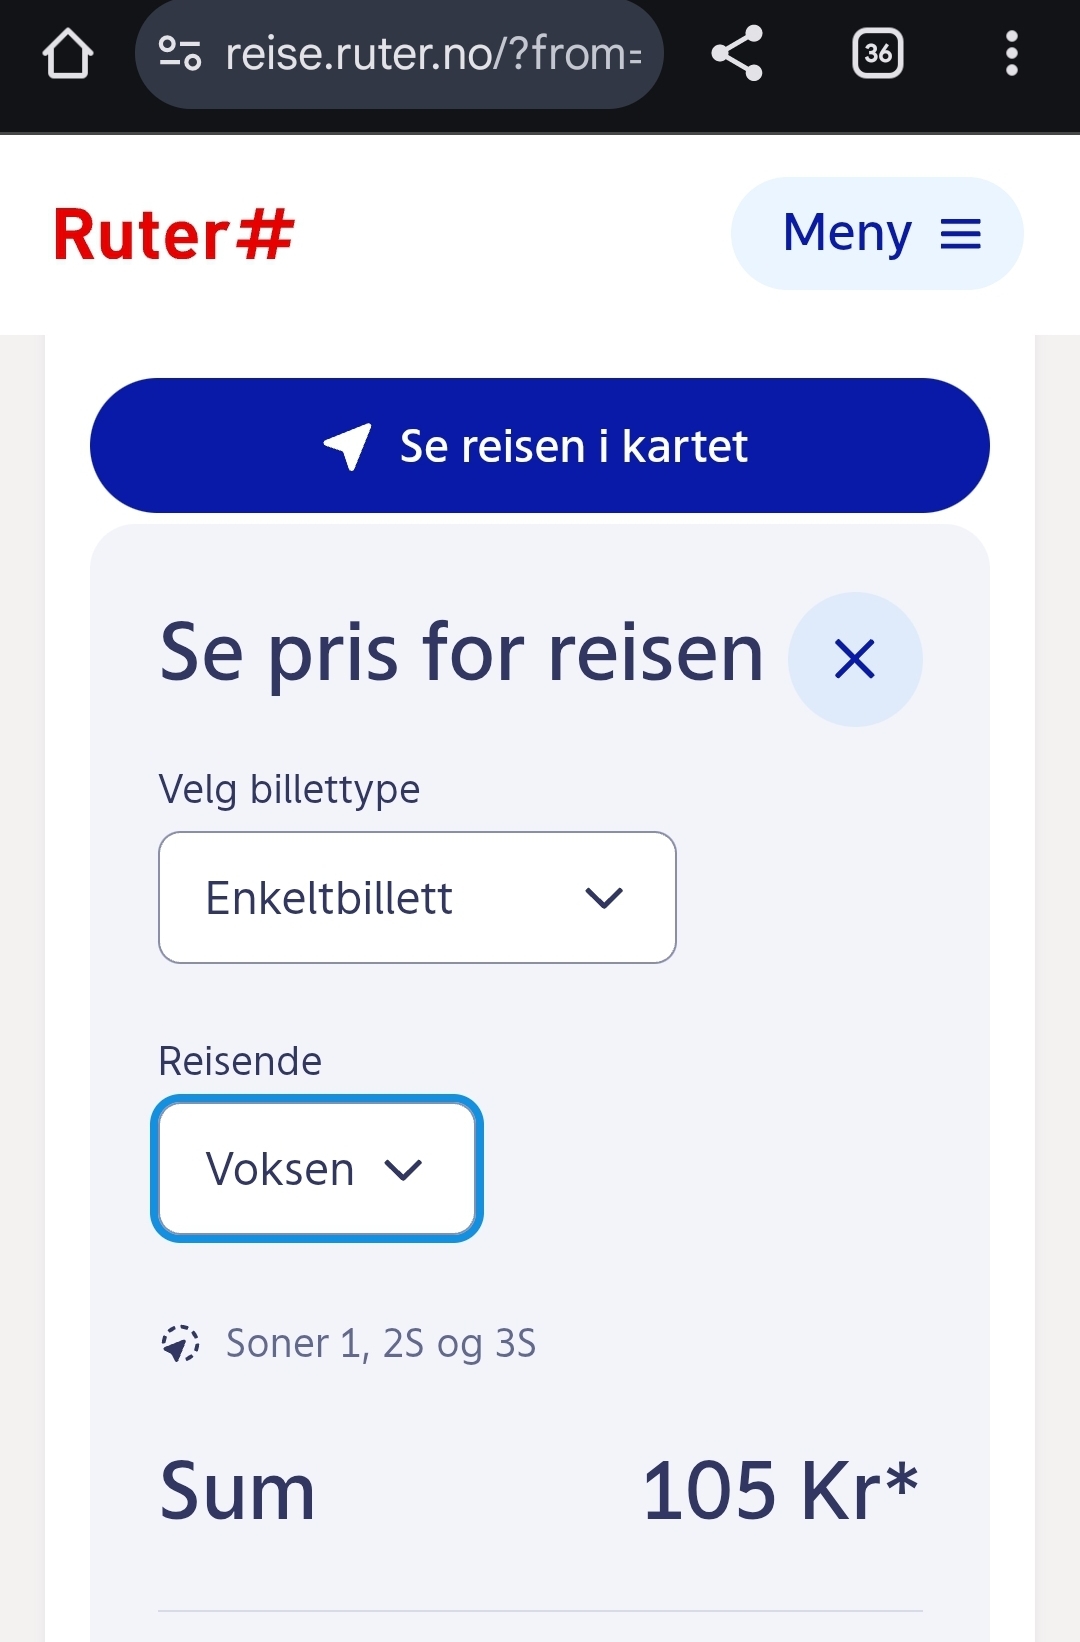The image size is (1080, 1642).
Task: Select the reise.ruter.no address bar
Action: tap(432, 54)
